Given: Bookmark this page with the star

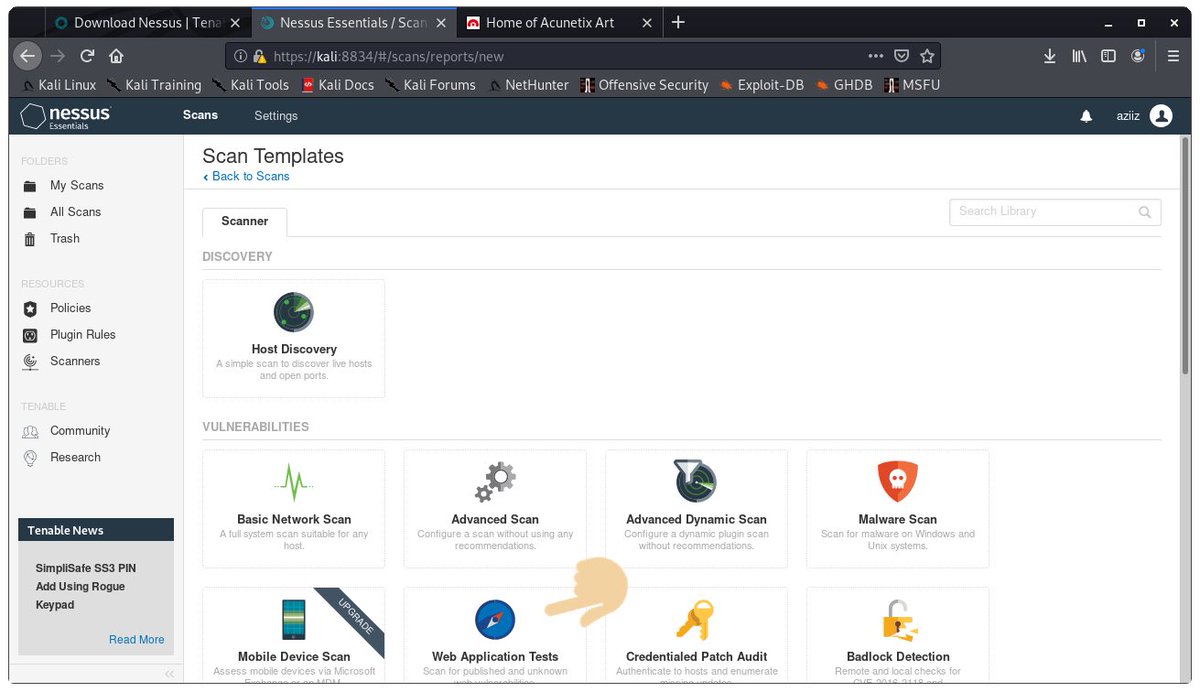Looking at the screenshot, I should pos(927,56).
